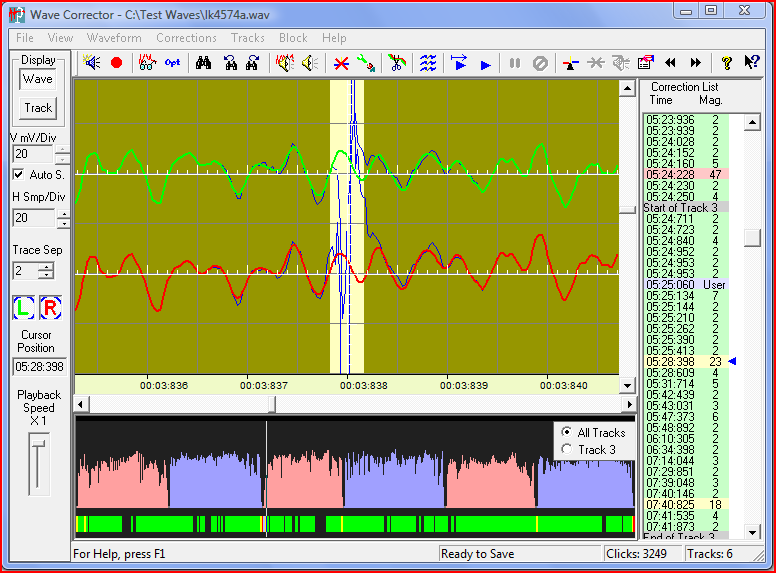
Task: Click the red record button in toolbar
Action: coord(117,63)
